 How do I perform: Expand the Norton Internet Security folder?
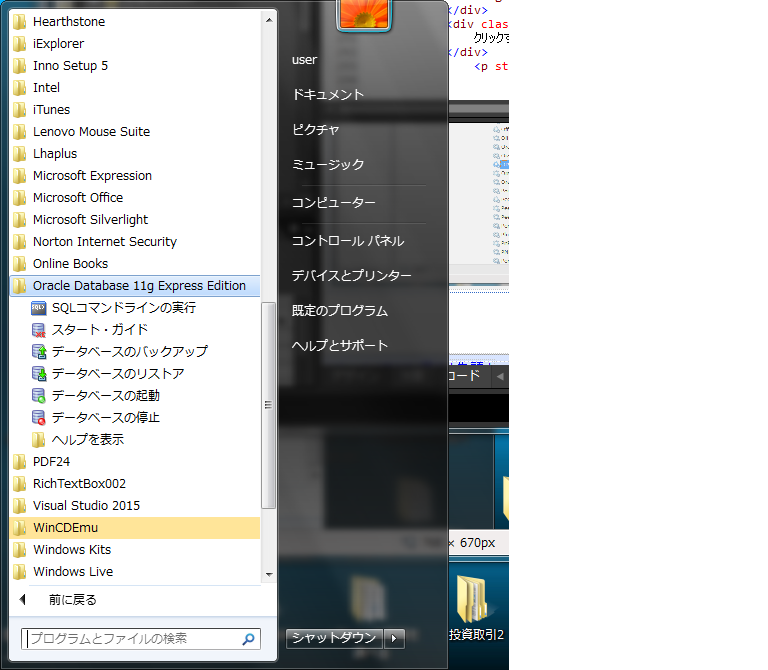135,242
